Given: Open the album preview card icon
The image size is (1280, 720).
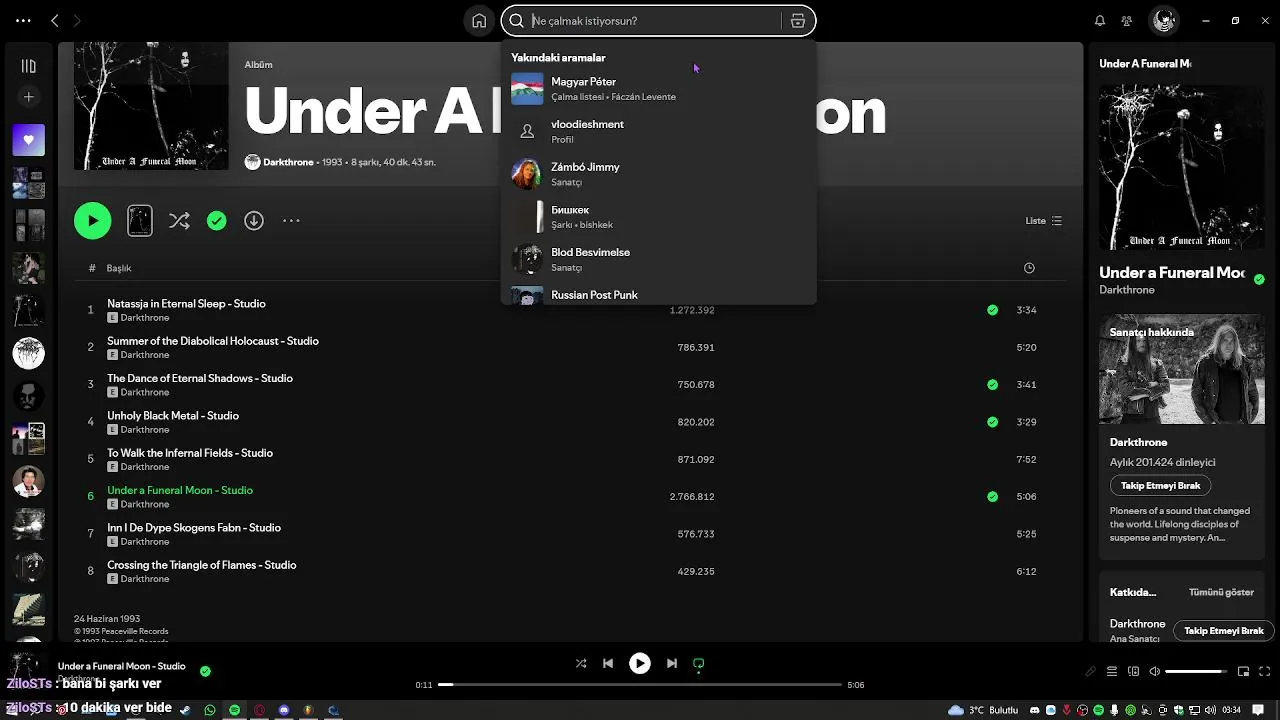Looking at the screenshot, I should 140,221.
